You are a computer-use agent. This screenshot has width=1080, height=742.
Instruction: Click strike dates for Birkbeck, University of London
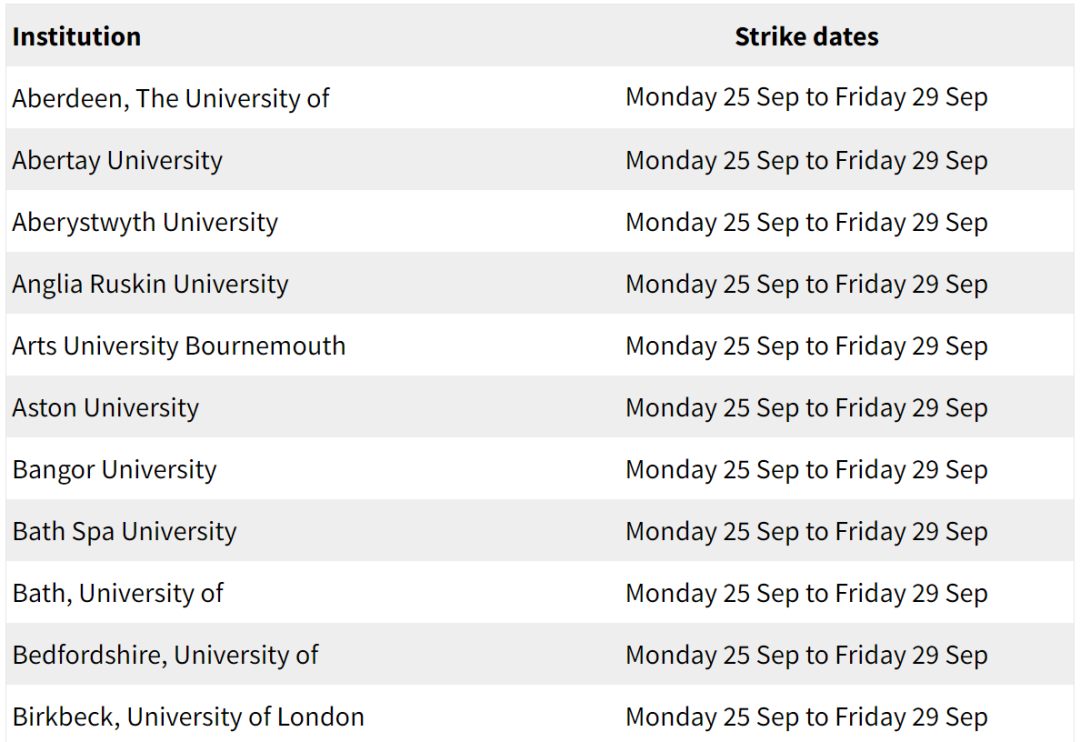807,717
